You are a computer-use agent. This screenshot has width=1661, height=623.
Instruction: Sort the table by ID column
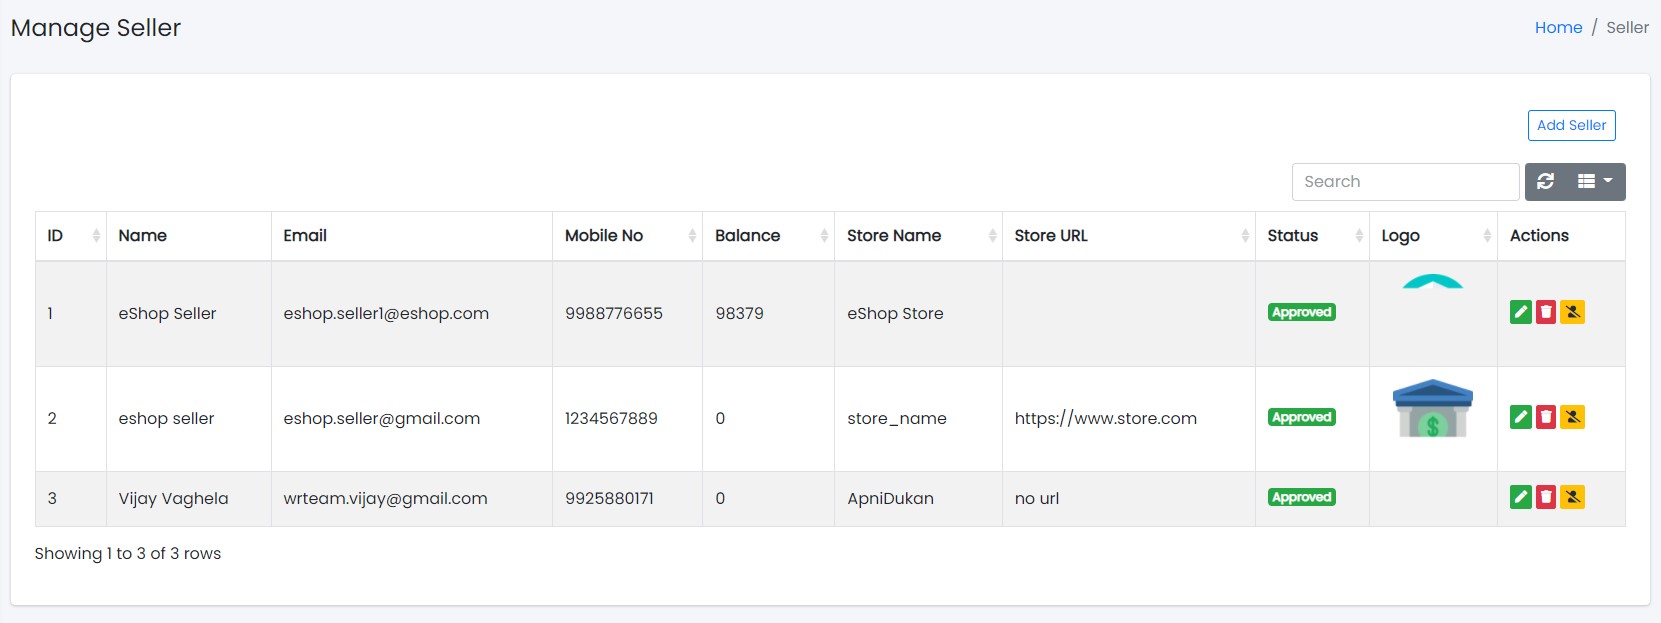(x=70, y=236)
